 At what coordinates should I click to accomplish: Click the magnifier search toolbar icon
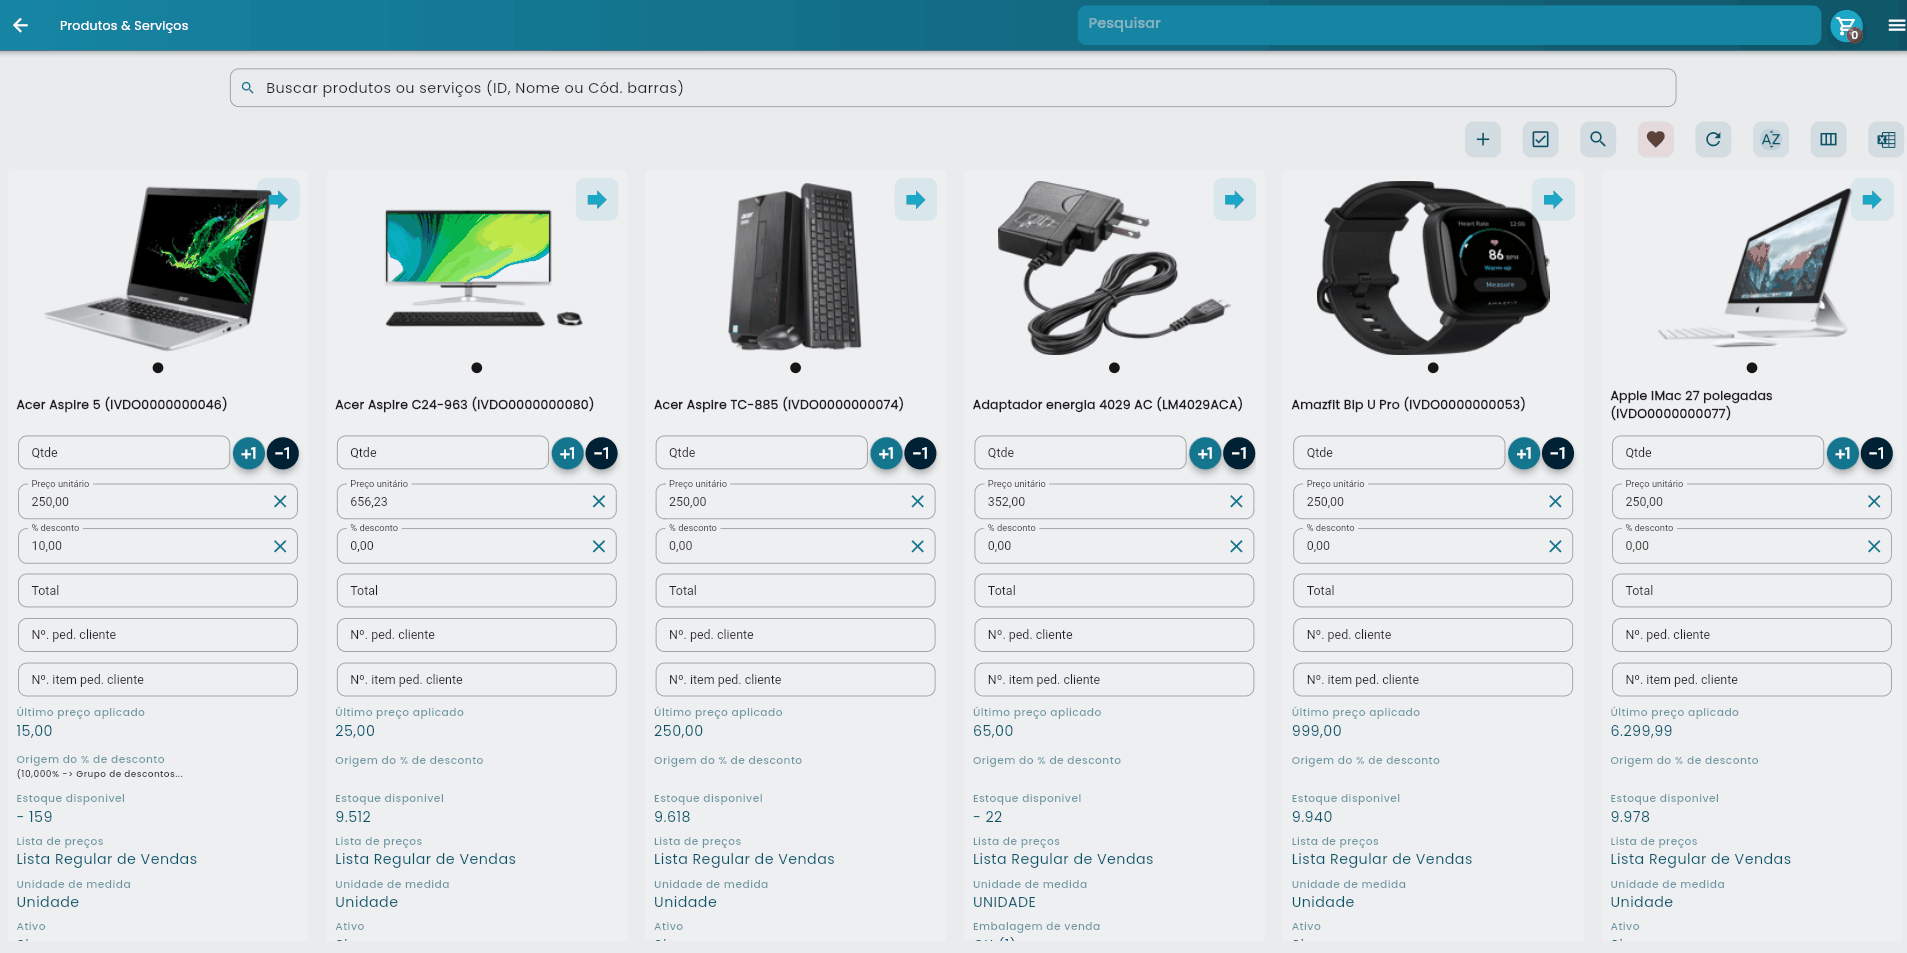[x=1598, y=140]
